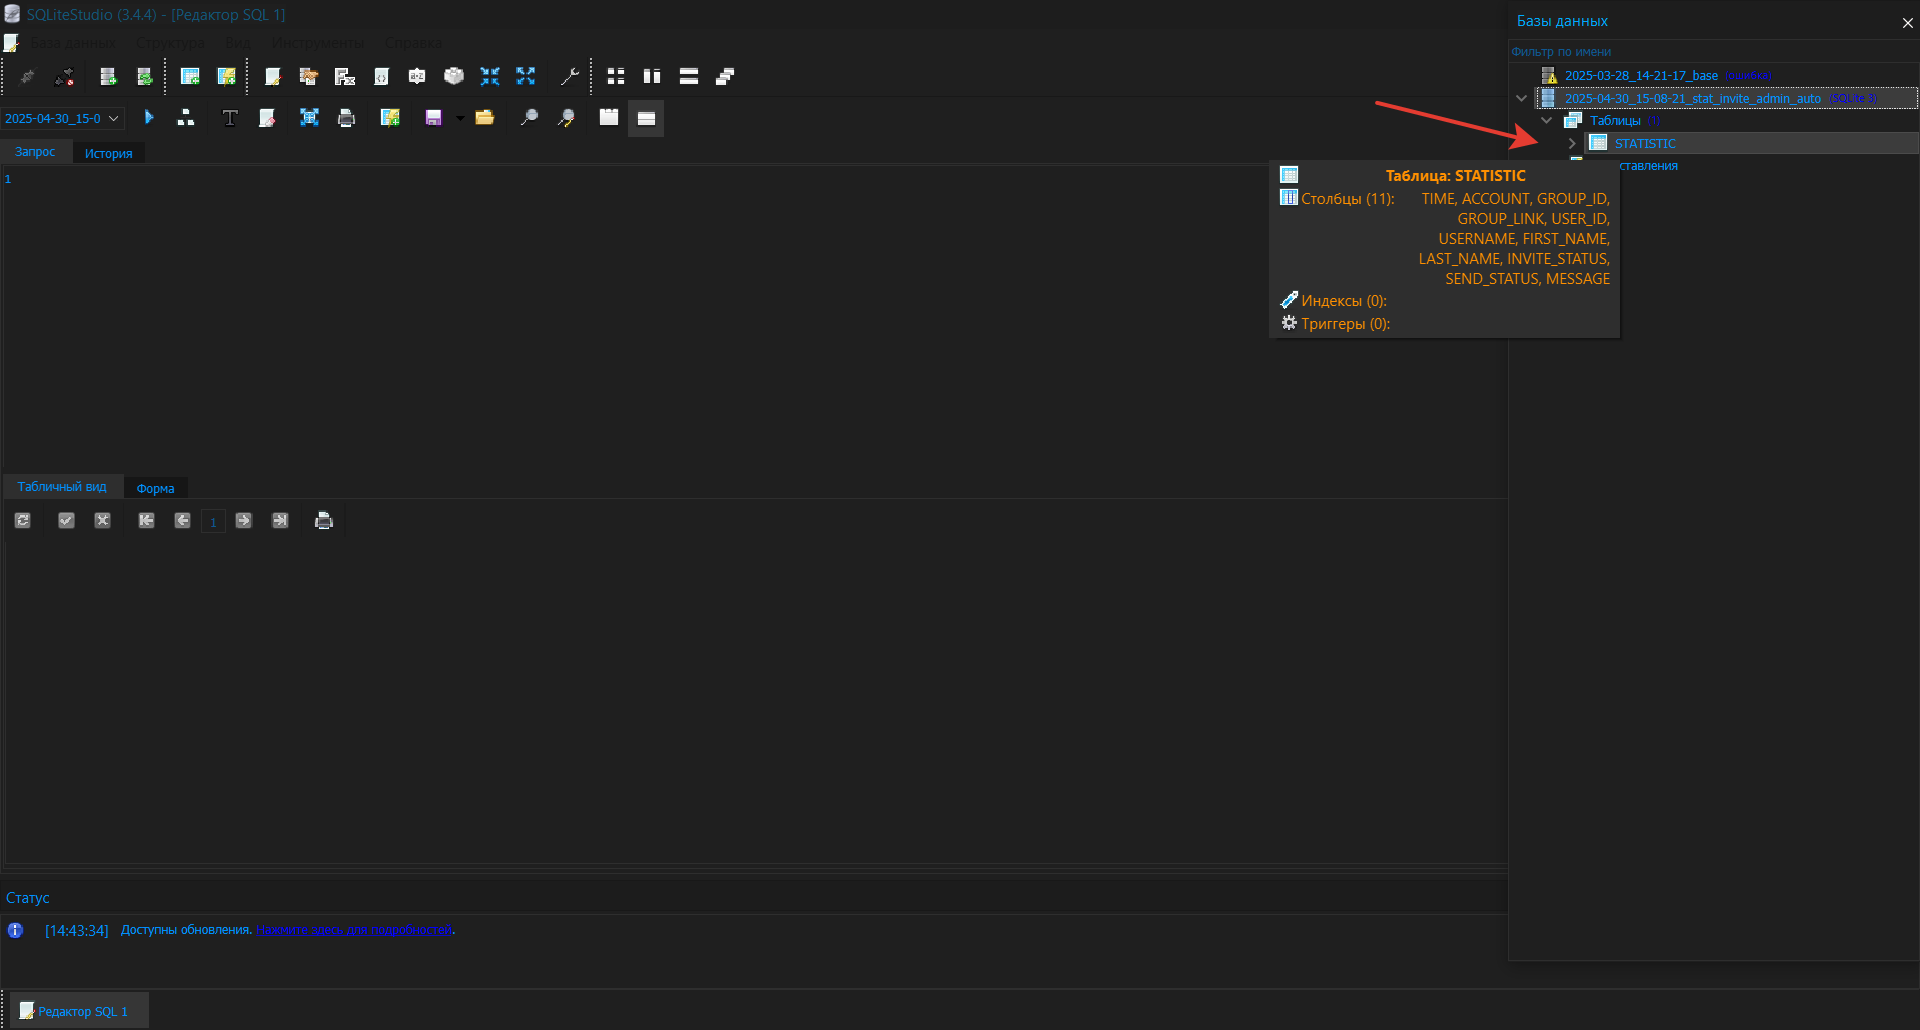Viewport: 1920px width, 1030px height.
Task: Toggle results-below-query layout button
Action: [x=646, y=118]
